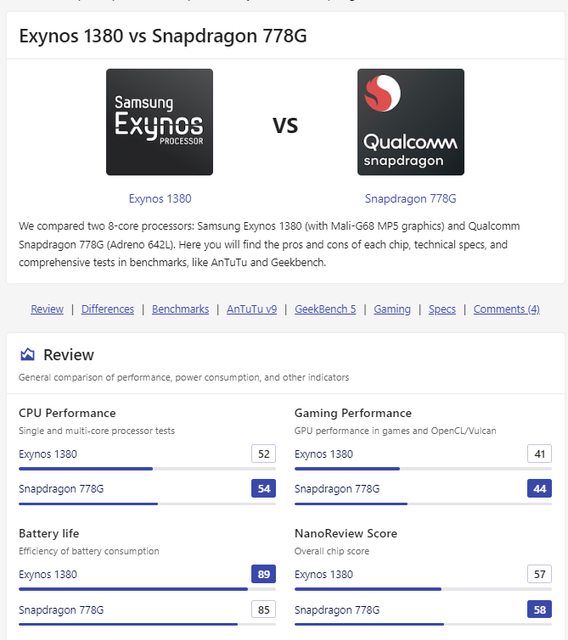Click the Samsung Exynos processor logo image

tap(160, 122)
